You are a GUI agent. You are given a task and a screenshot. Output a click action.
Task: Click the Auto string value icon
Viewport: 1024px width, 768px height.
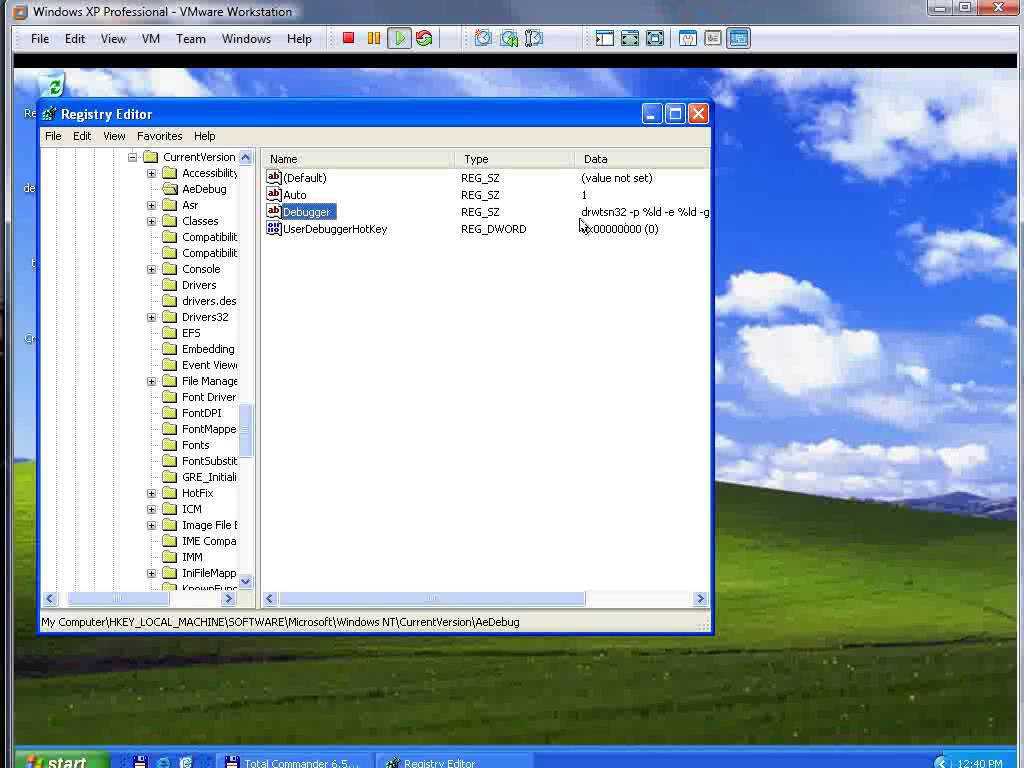[274, 194]
